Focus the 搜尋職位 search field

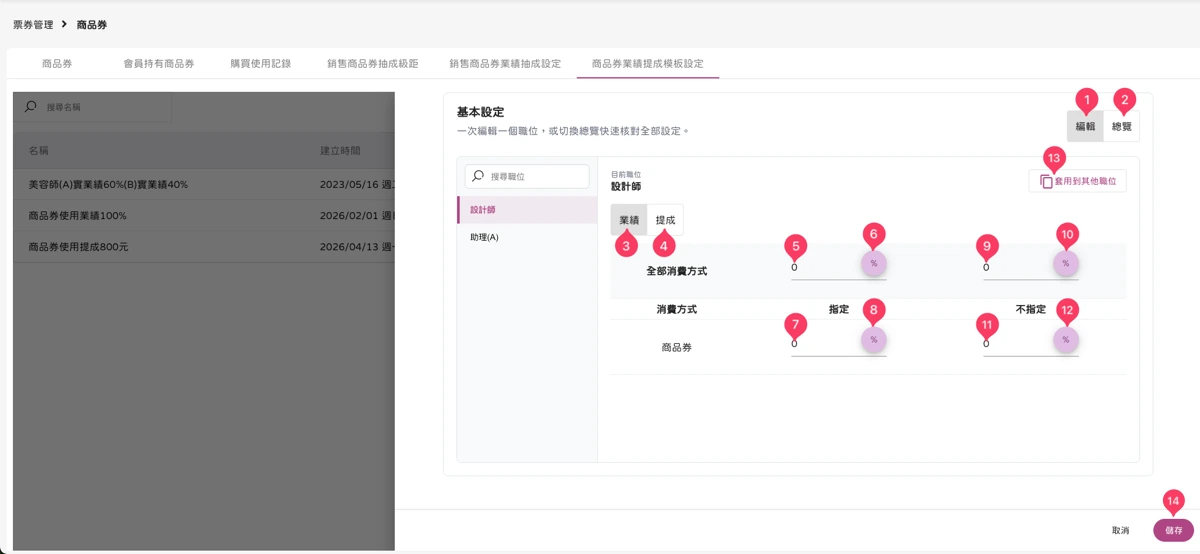pos(527,176)
